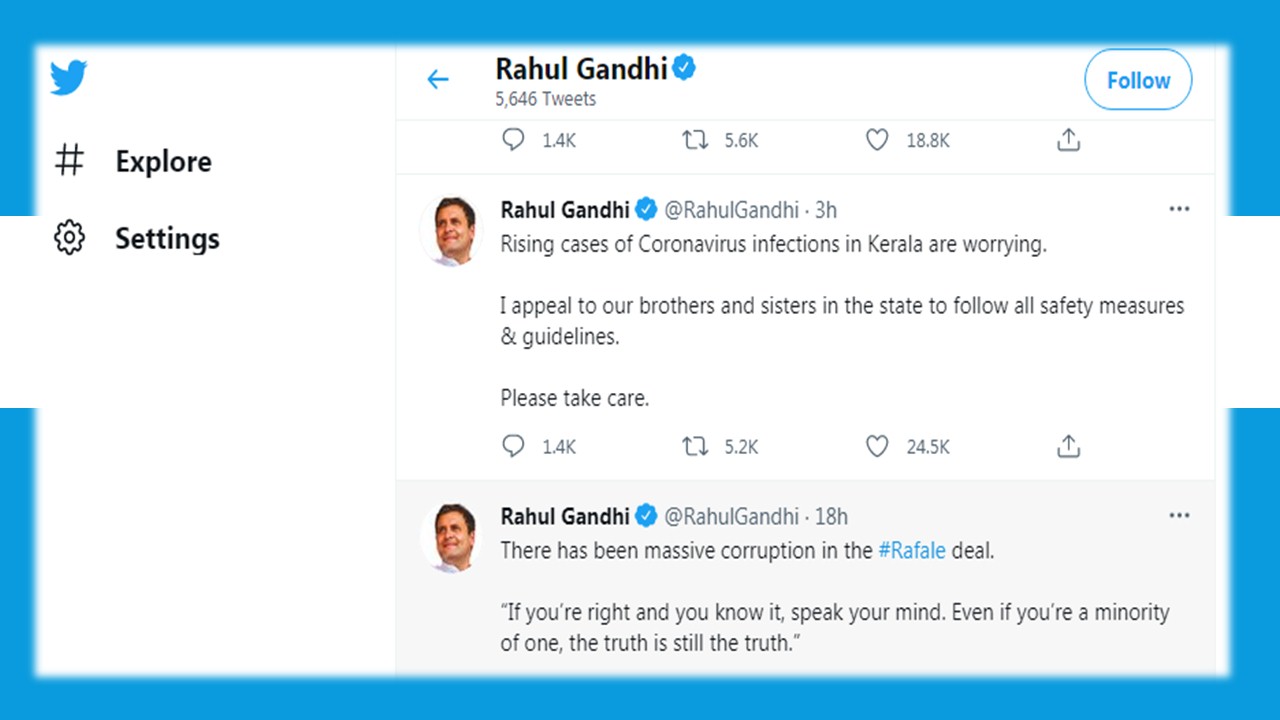Click the Twitter bird logo
This screenshot has width=1280, height=720.
coord(67,77)
